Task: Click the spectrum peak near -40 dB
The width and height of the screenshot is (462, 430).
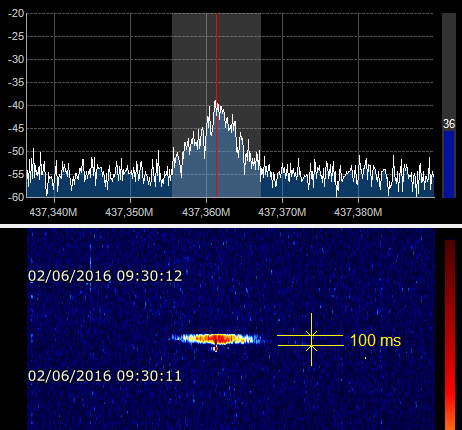Action: (x=216, y=103)
